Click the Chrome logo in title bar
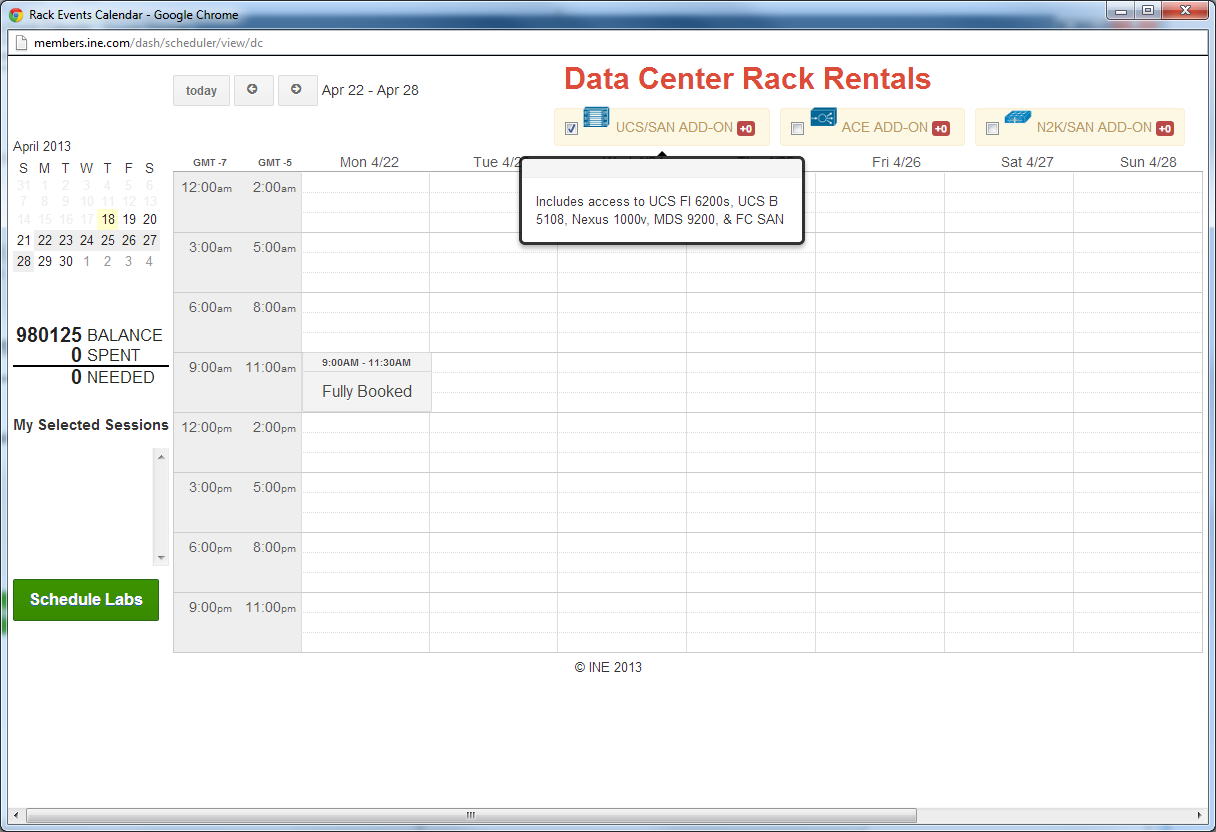 coord(16,16)
